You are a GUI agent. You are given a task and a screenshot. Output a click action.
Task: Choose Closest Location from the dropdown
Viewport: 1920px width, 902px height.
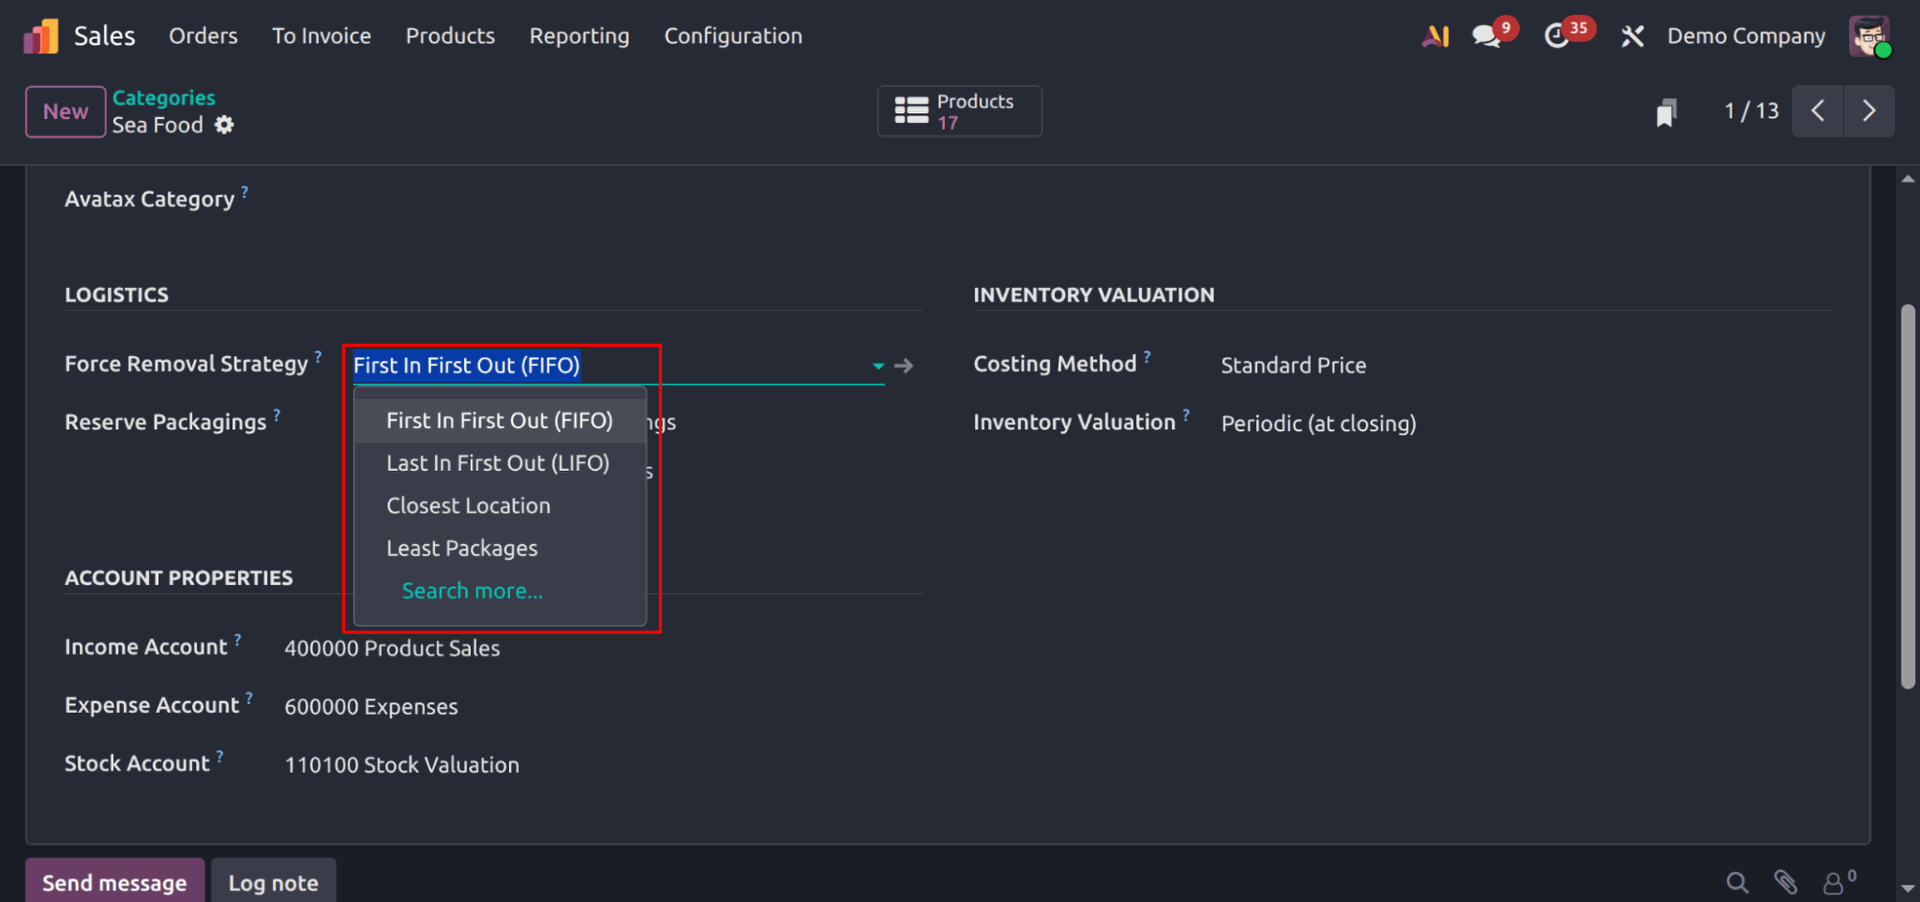tap(468, 506)
